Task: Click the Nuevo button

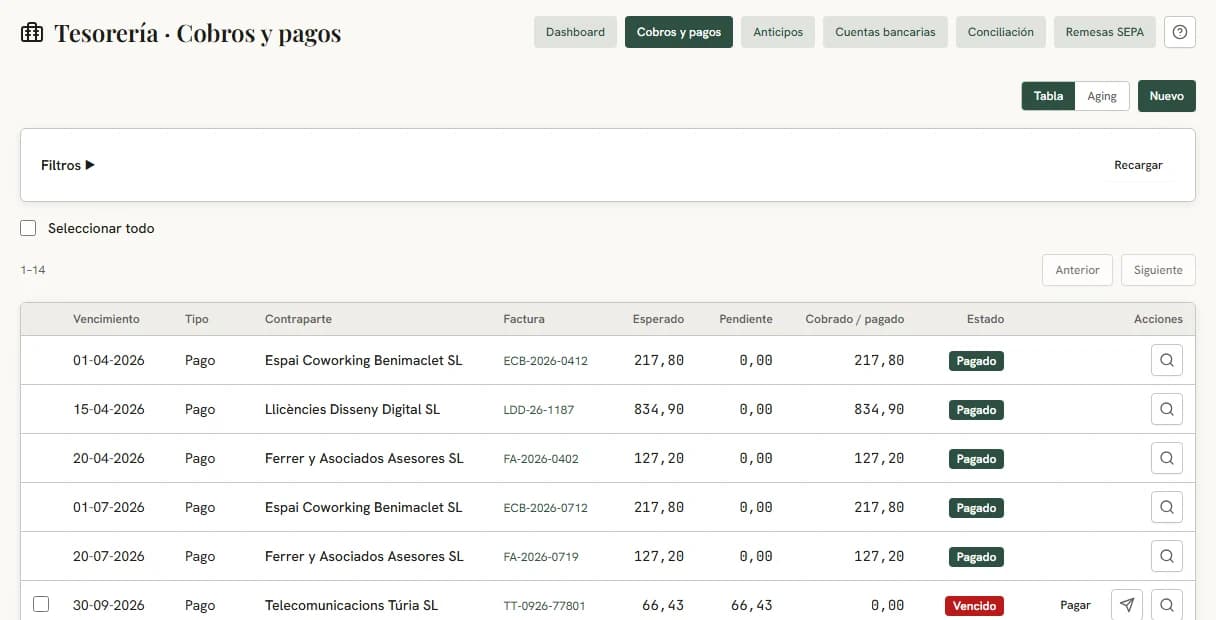Action: coord(1167,96)
